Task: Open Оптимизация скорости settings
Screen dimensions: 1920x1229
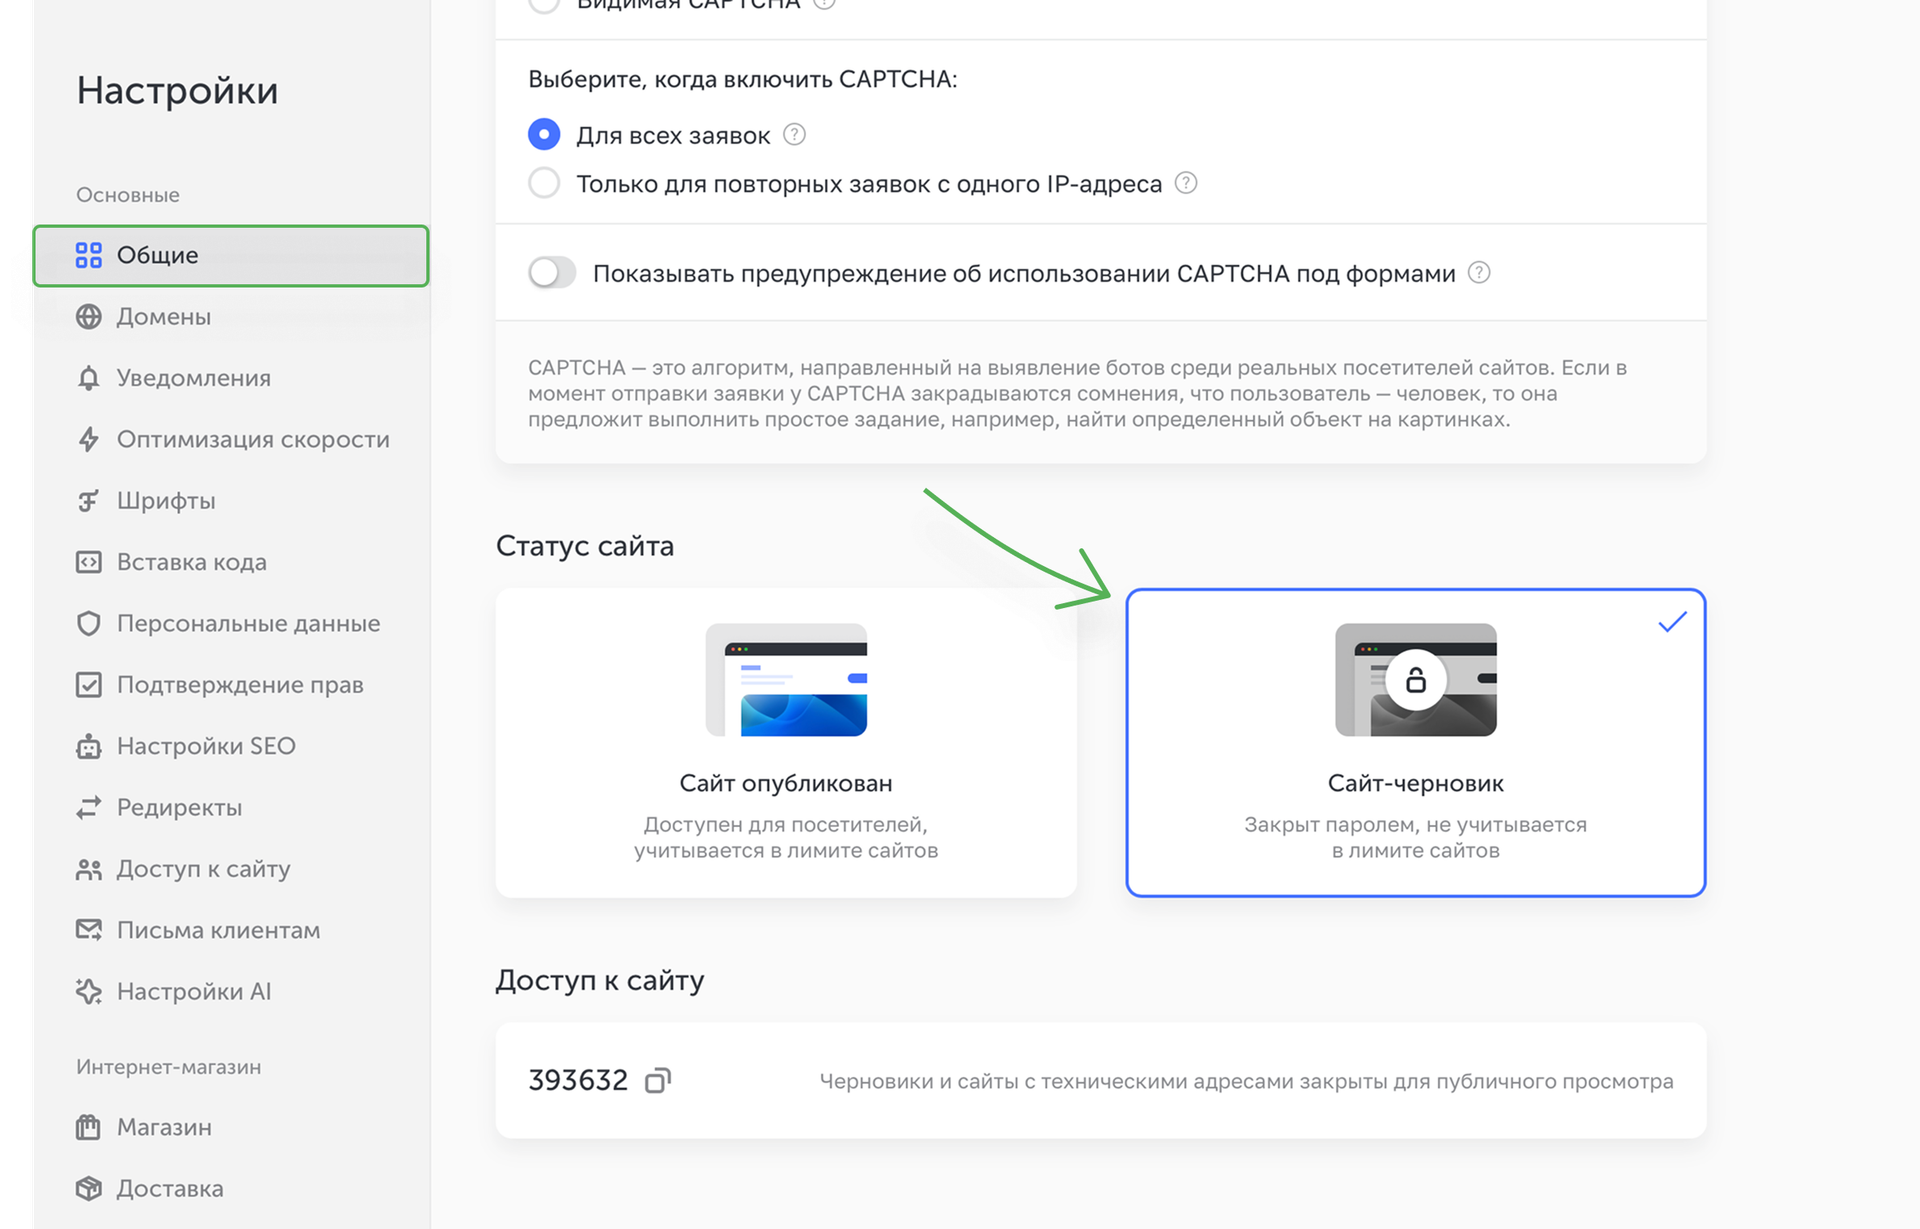Action: tap(254, 439)
